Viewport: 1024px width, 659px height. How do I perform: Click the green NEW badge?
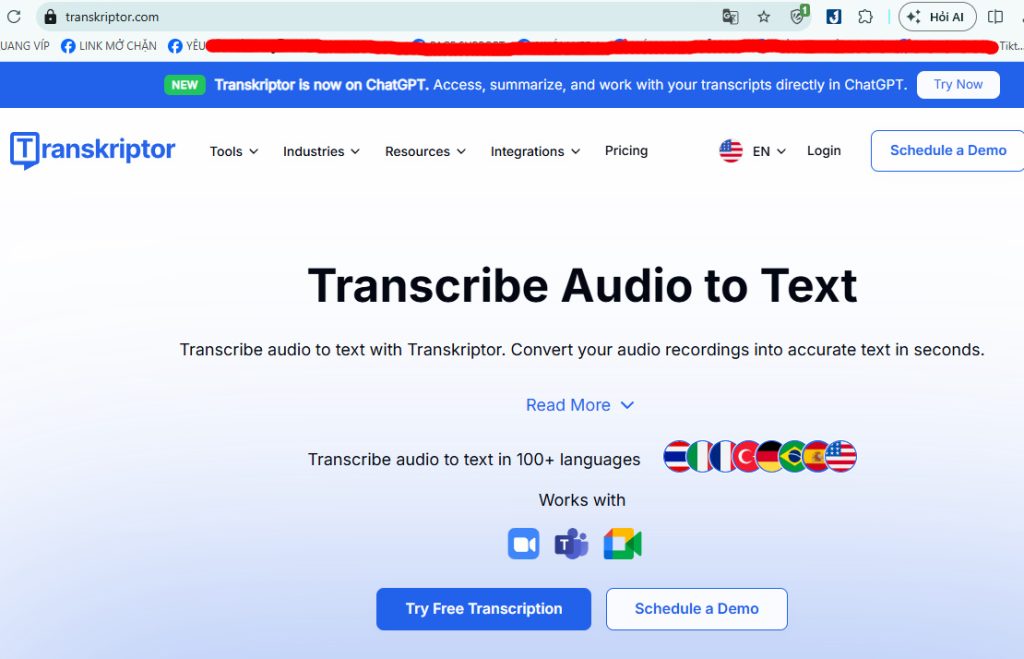pos(185,85)
